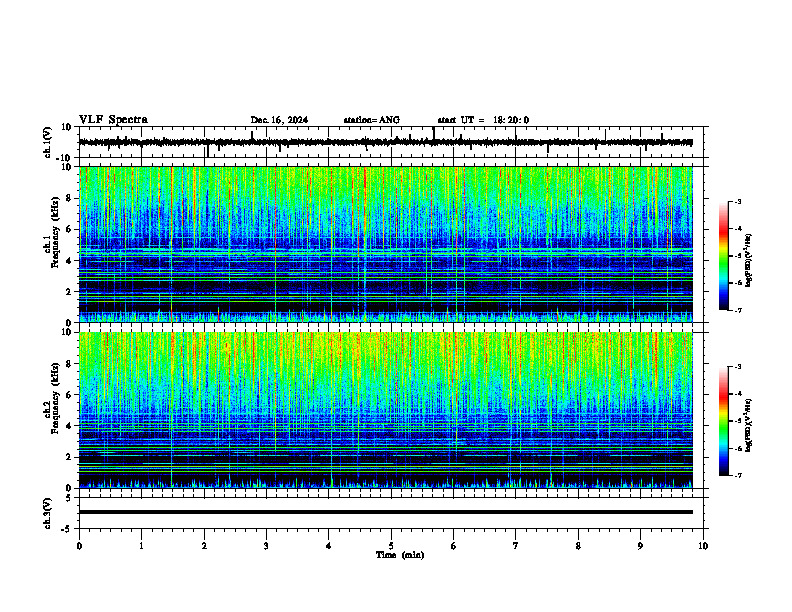The width and height of the screenshot is (792, 612).
Task: Click the "6" kHz tick on ch.1 axis
Action: [70, 229]
